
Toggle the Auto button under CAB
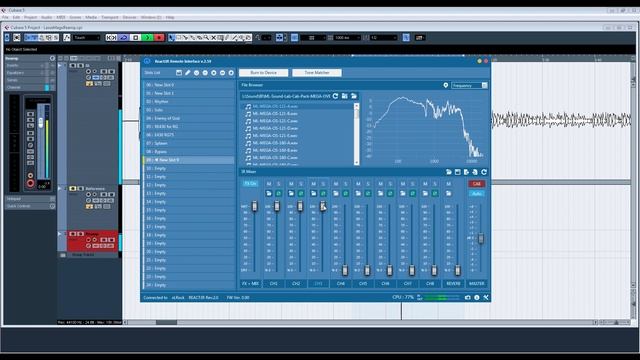coord(476,193)
